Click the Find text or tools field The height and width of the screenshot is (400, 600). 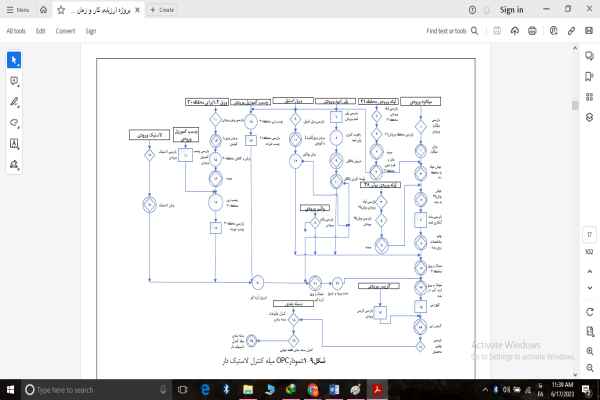click(452, 31)
